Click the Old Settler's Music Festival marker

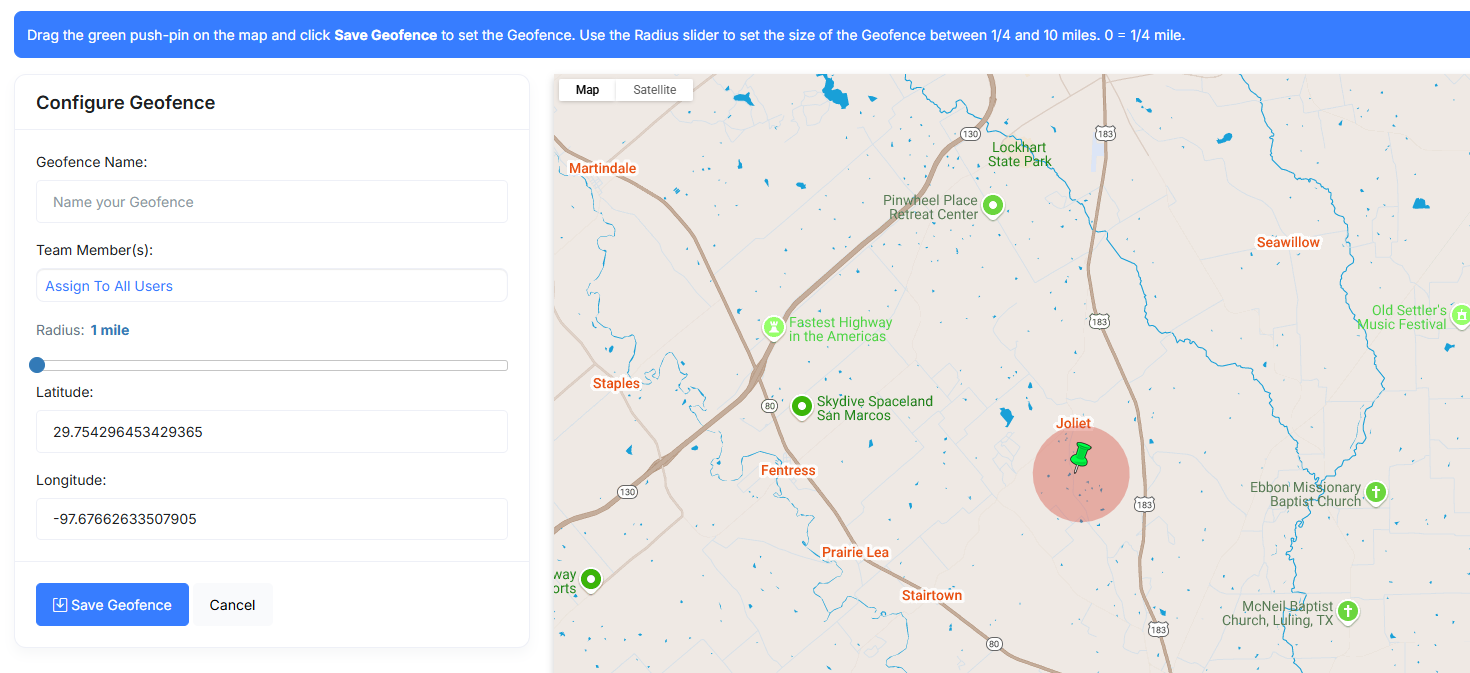1460,317
